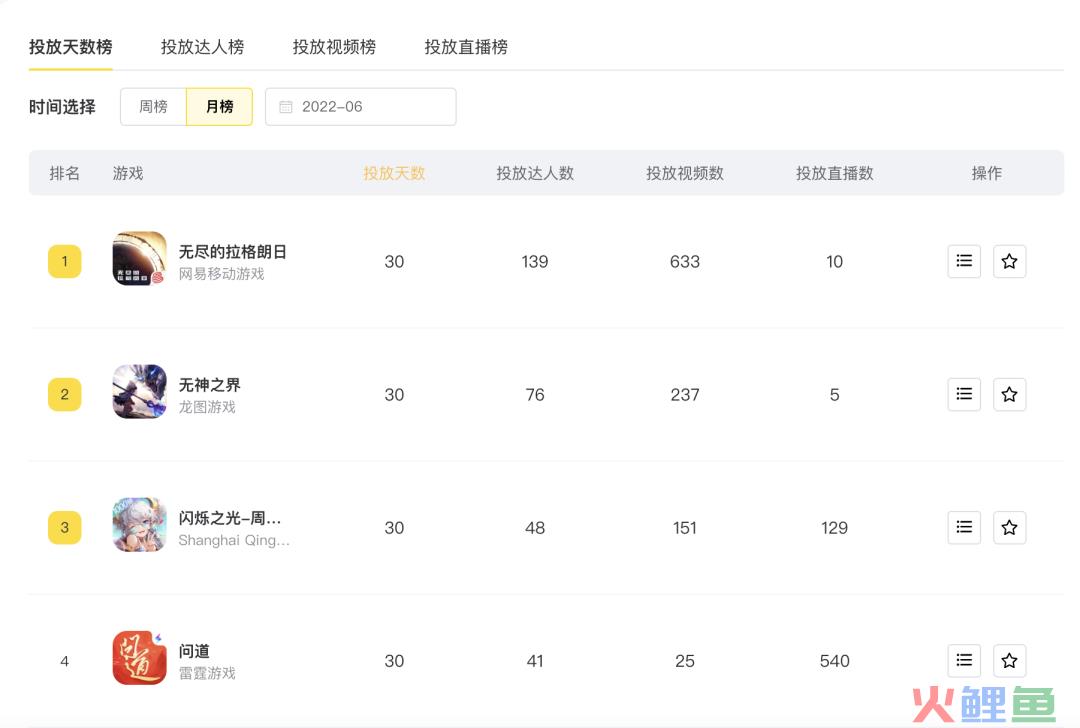The width and height of the screenshot is (1080, 728).
Task: Open 无尽的拉格朗日 game title
Action: tap(233, 251)
